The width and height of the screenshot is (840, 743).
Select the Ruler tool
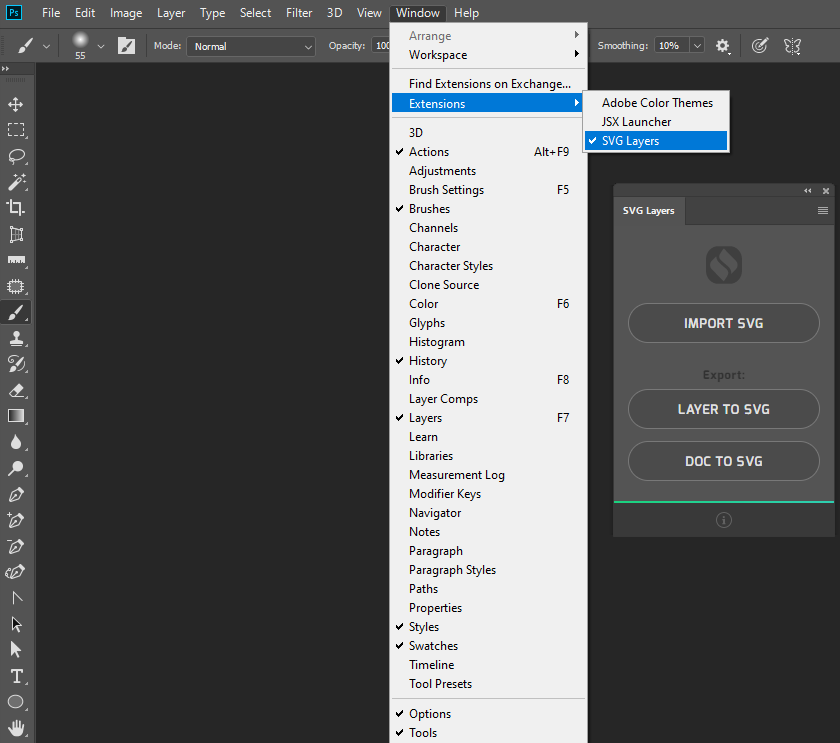click(16, 260)
